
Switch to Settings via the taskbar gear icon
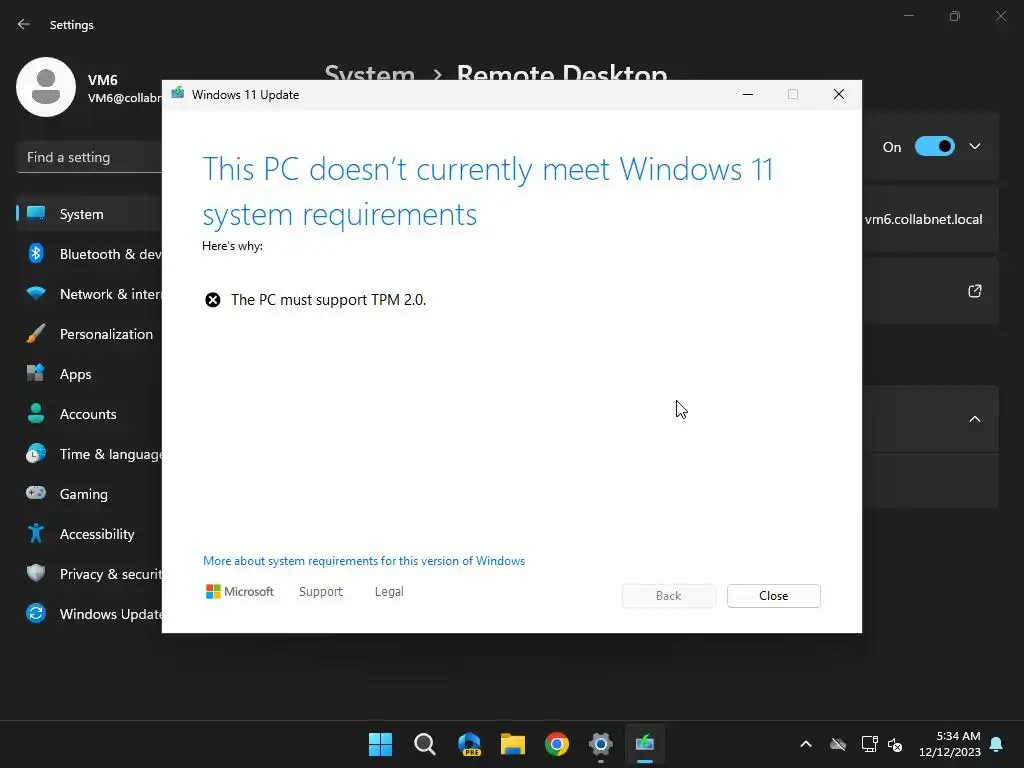coord(601,744)
